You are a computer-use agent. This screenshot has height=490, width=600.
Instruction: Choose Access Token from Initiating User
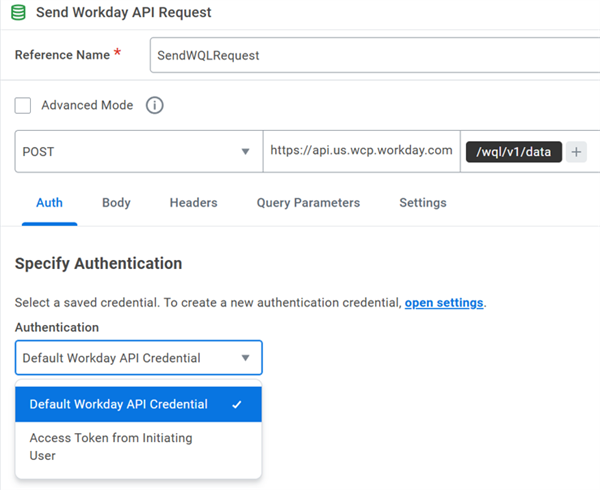point(139,447)
